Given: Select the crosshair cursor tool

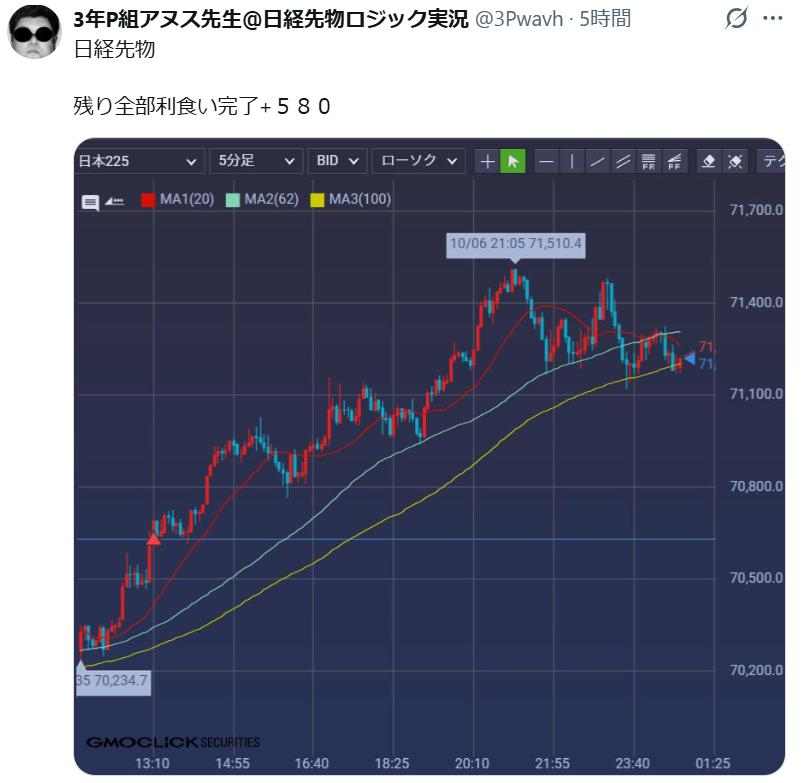Looking at the screenshot, I should [486, 161].
